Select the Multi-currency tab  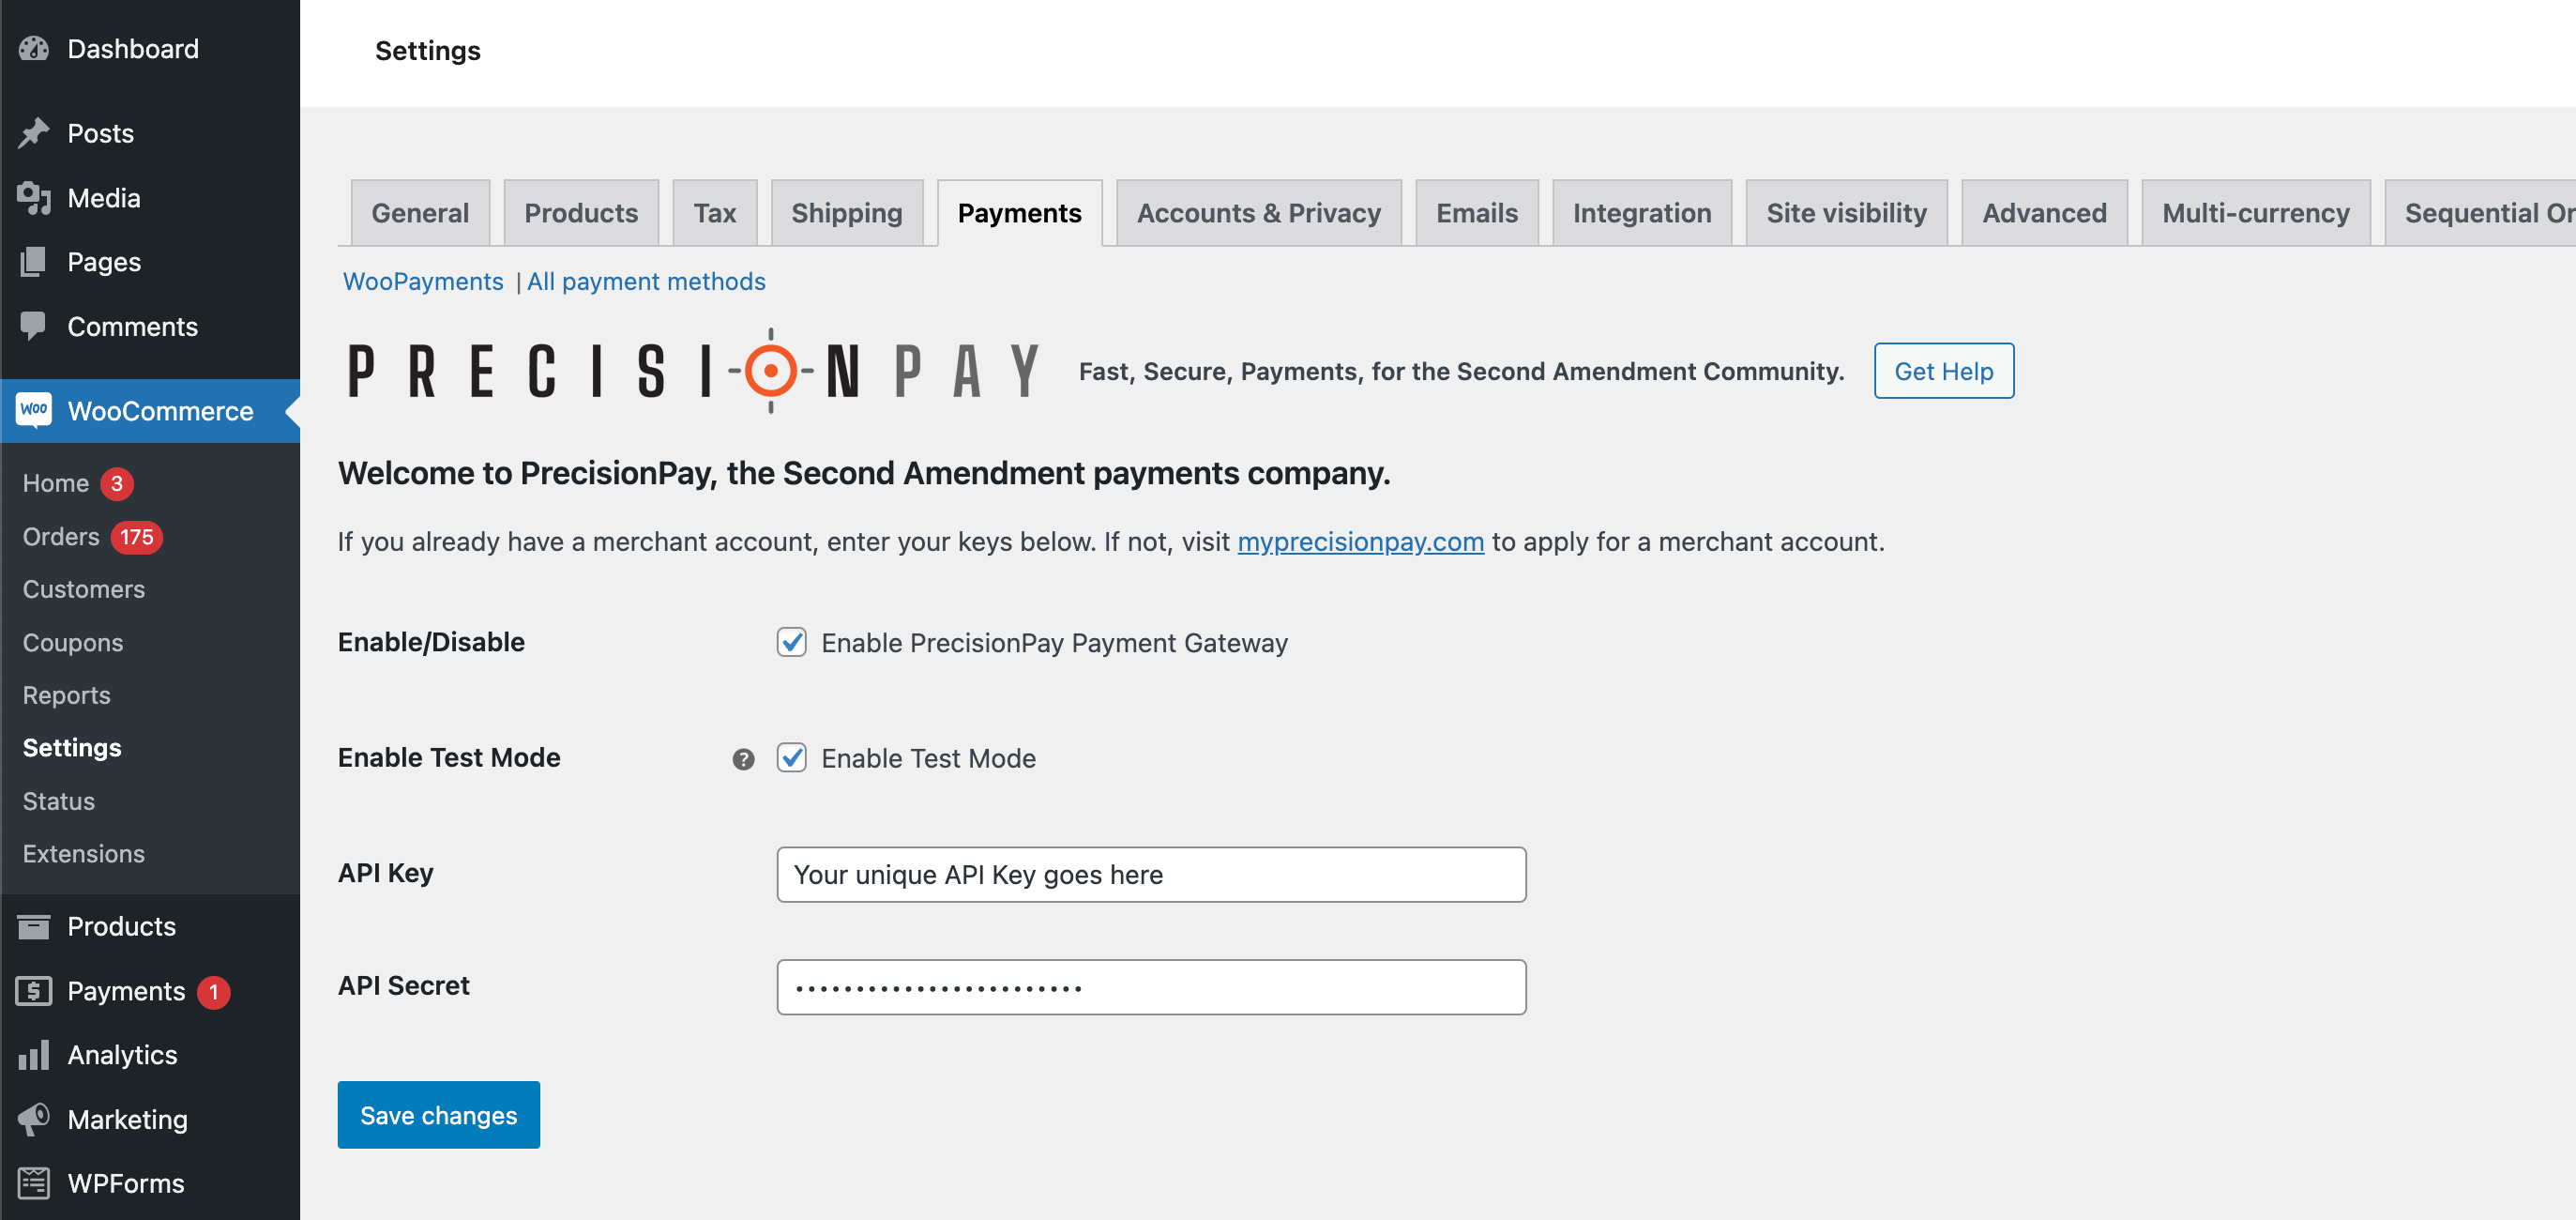click(2255, 212)
